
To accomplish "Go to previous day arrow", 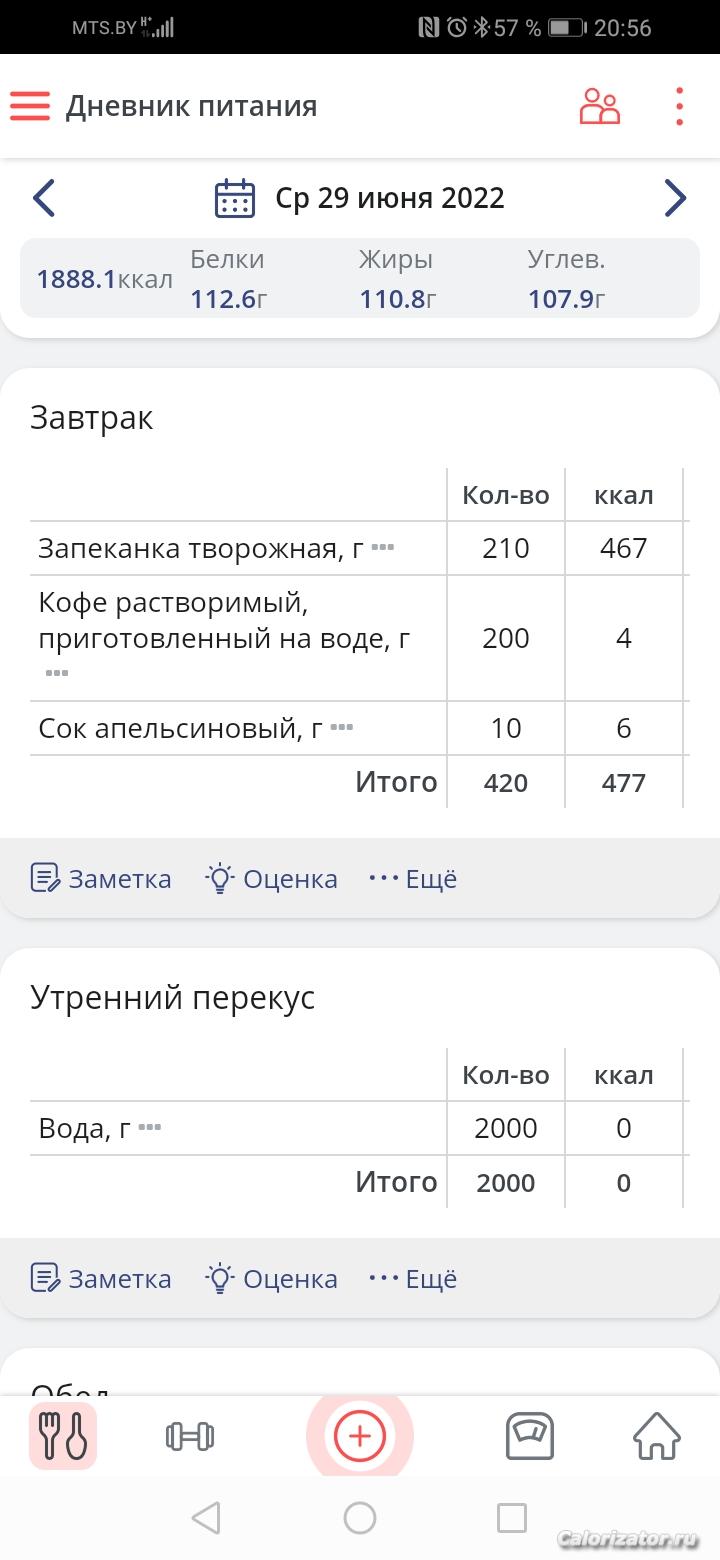I will point(44,198).
